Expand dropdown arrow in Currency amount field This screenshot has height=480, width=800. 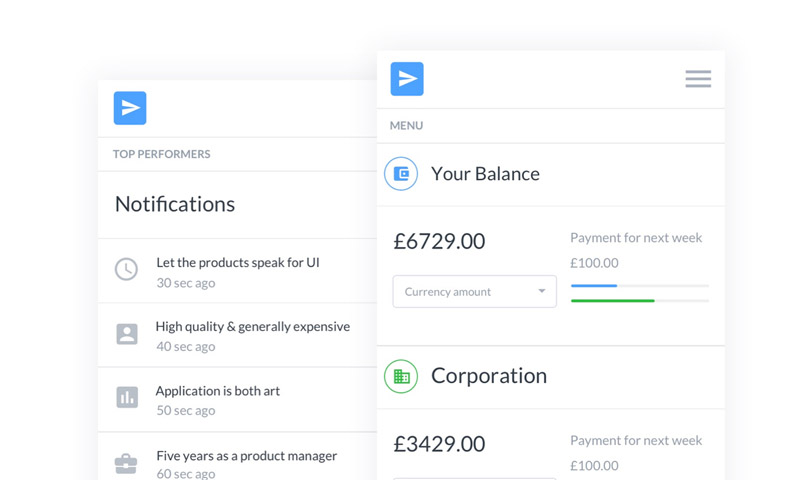click(x=542, y=291)
